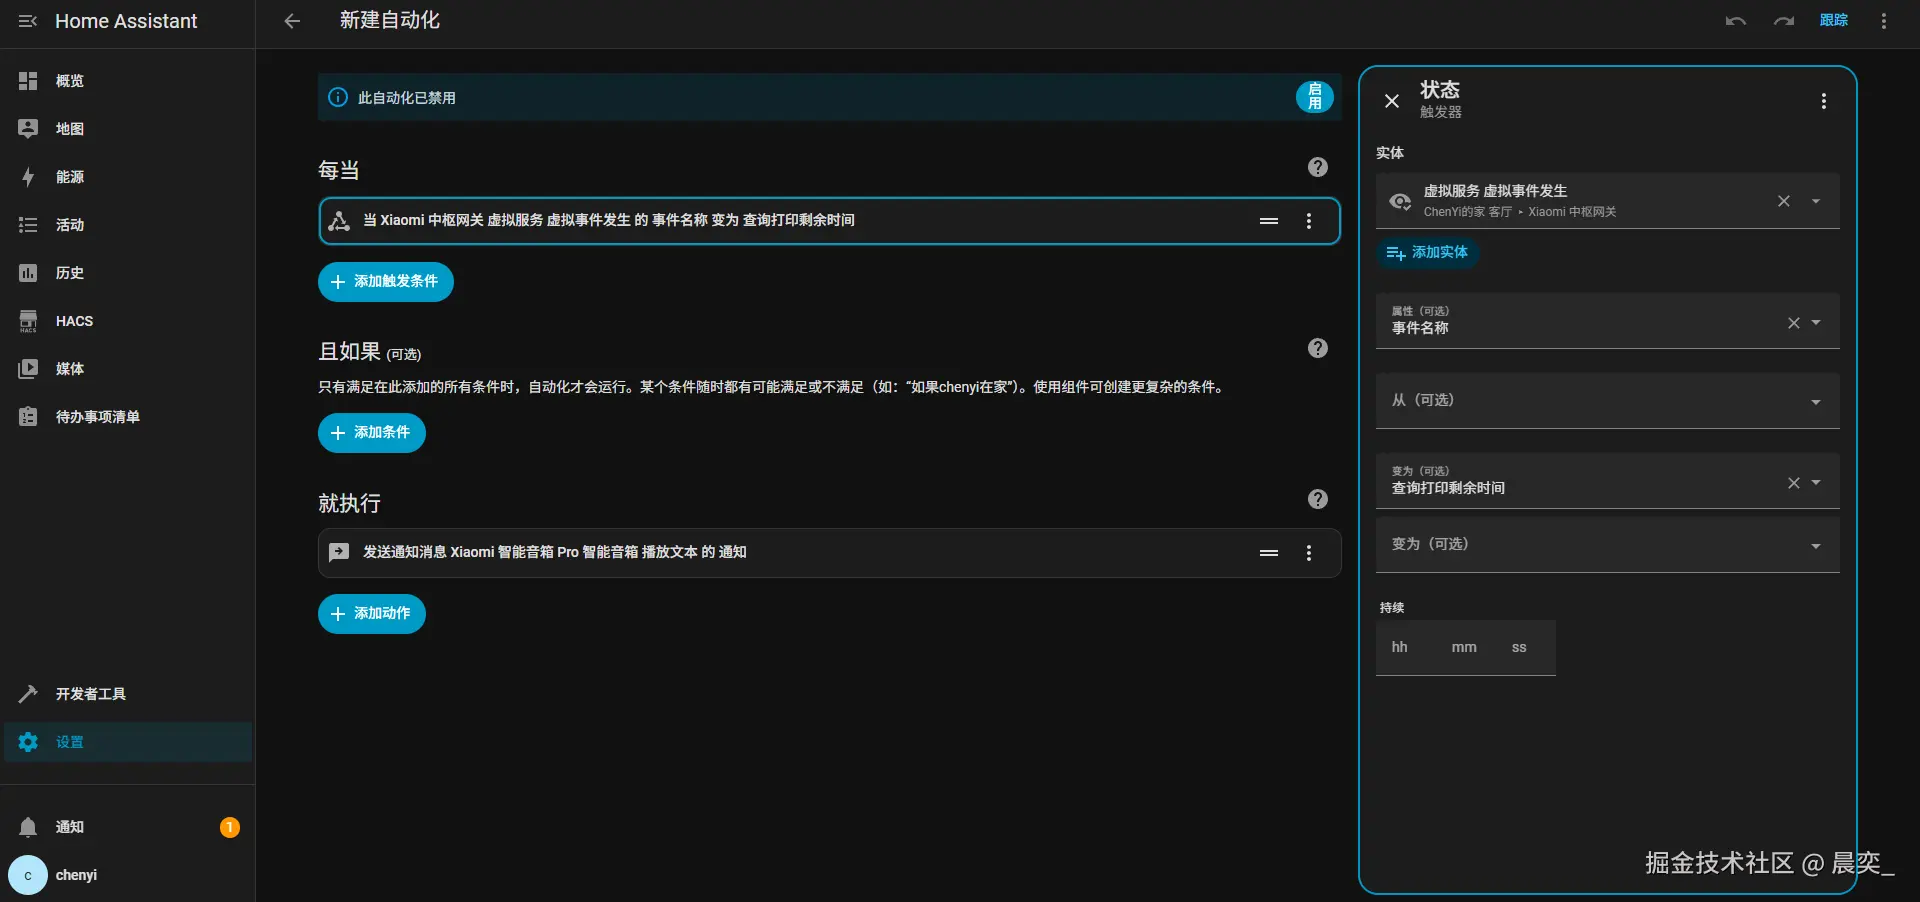Expand the 查询打印剩余时间 dropdown arrow
Viewport: 1920px width, 902px height.
click(x=1816, y=483)
